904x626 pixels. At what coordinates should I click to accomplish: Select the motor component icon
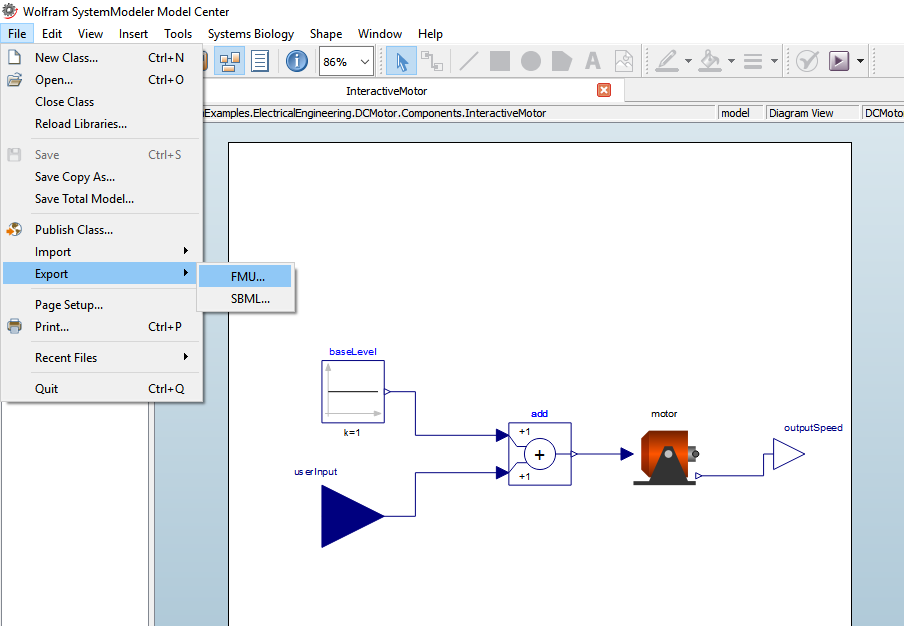[665, 457]
